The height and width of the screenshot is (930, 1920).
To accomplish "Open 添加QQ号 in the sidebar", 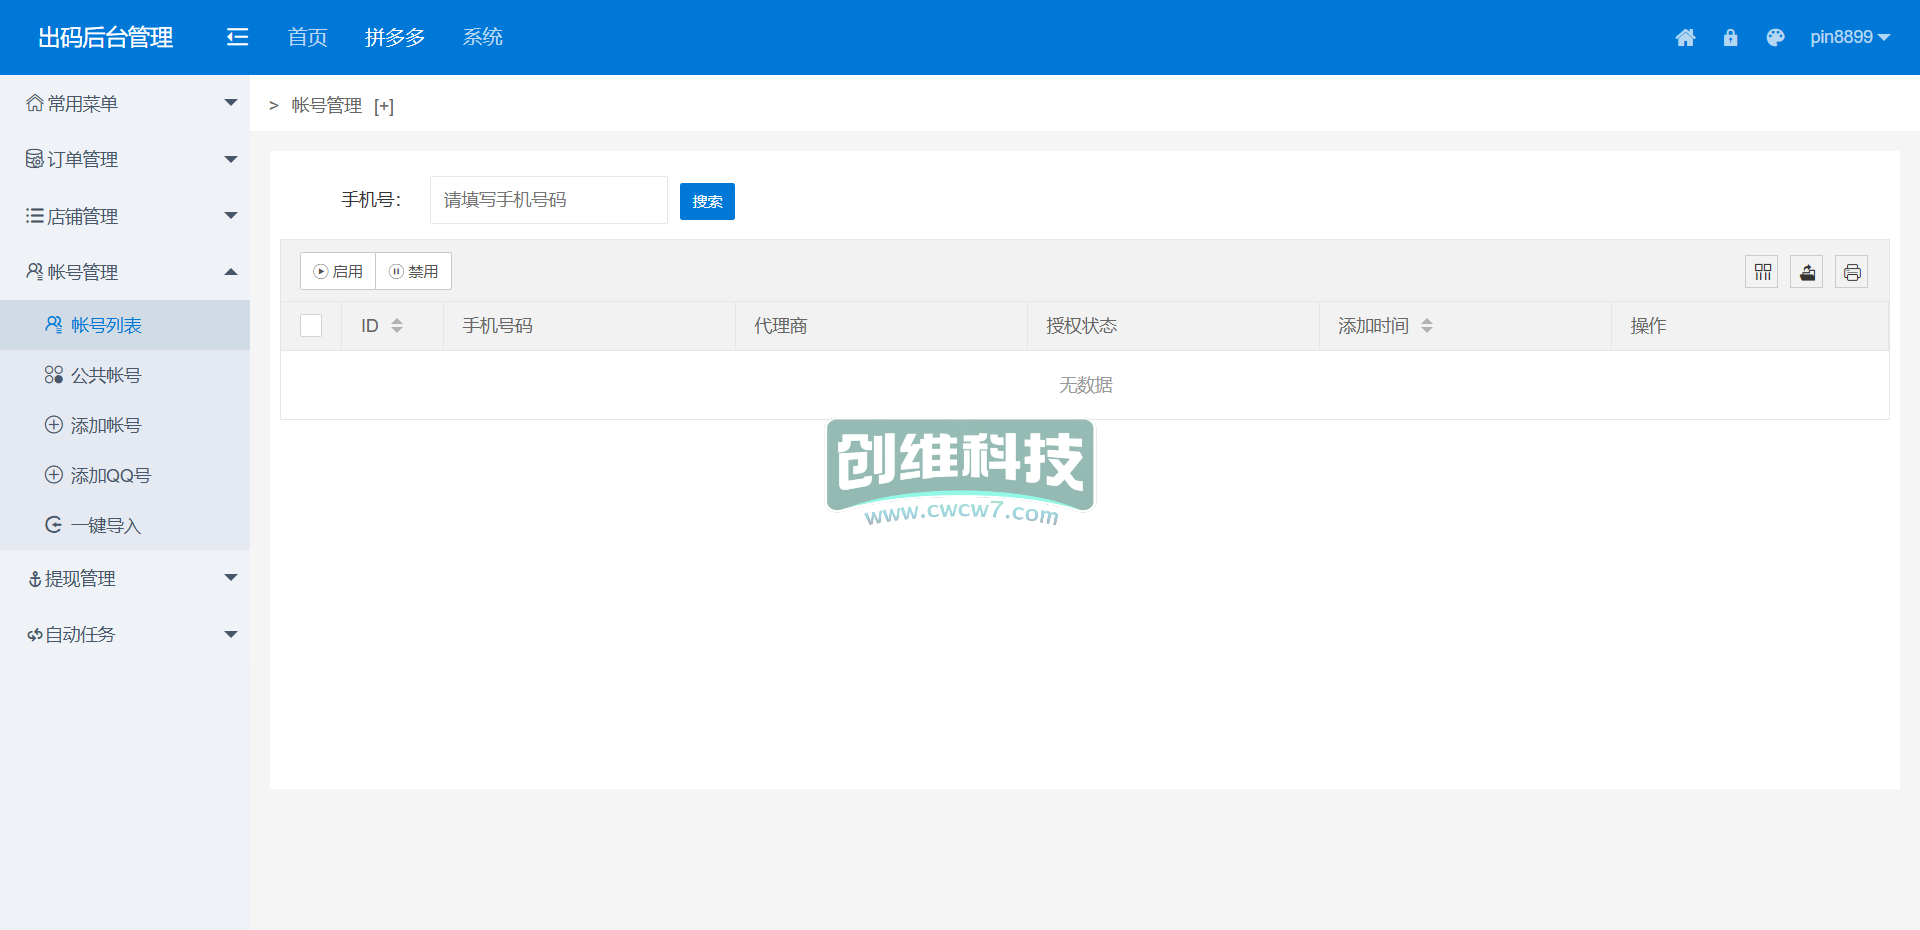I will click(110, 475).
